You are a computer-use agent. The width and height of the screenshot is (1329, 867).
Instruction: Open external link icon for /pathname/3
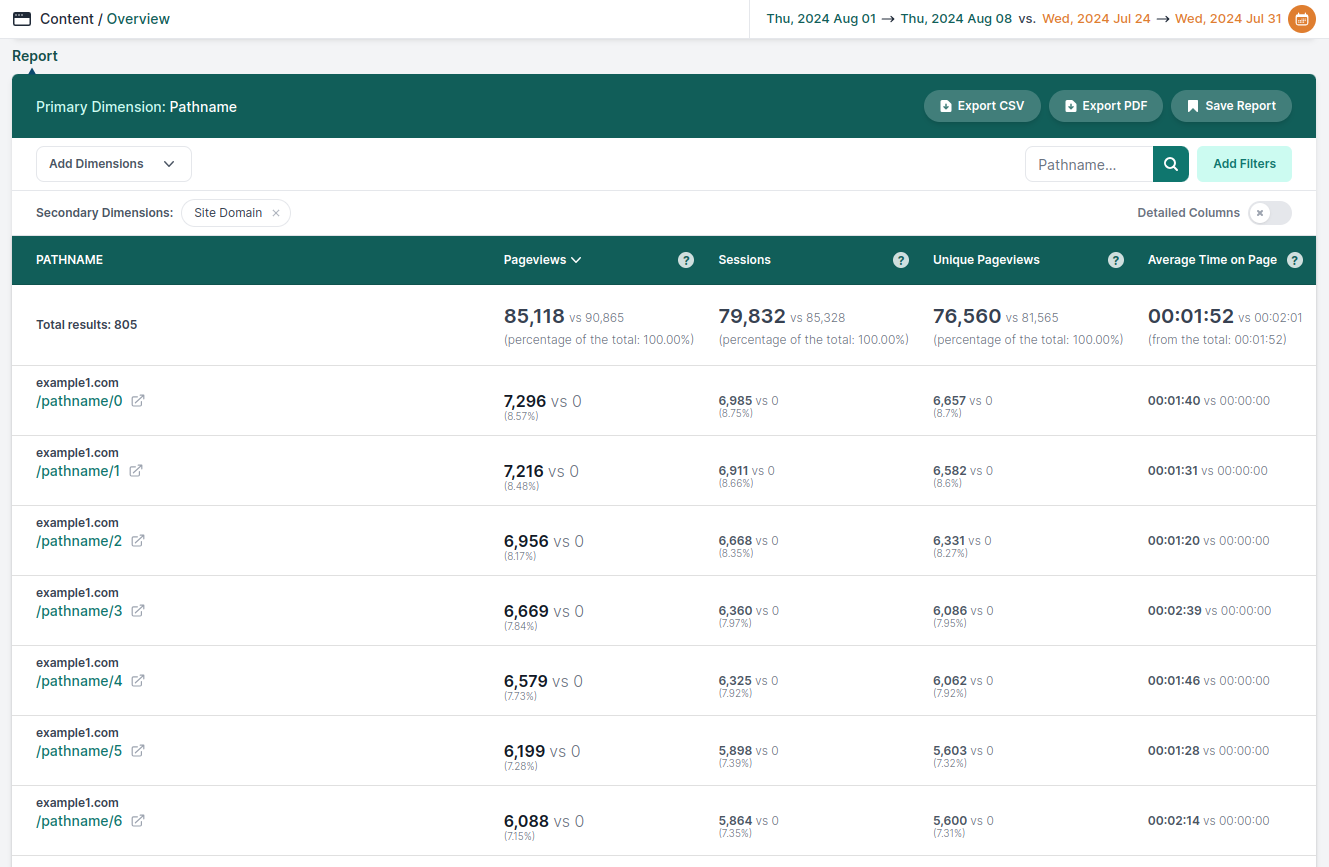tap(138, 611)
